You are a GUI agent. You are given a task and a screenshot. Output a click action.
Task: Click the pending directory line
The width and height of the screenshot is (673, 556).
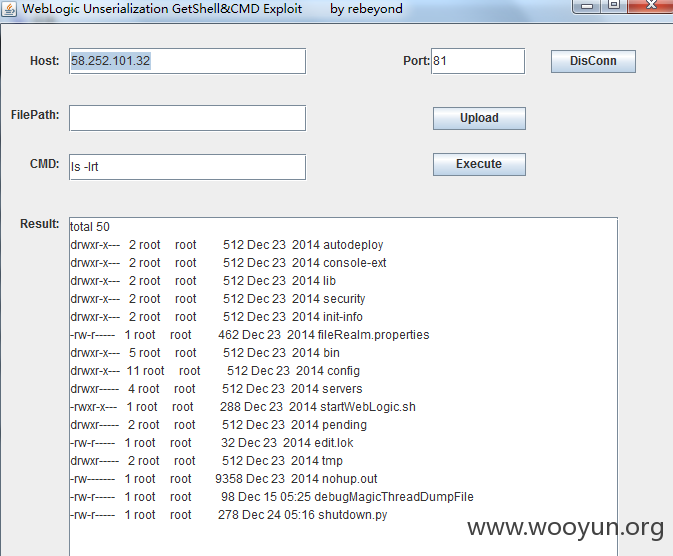pos(218,425)
